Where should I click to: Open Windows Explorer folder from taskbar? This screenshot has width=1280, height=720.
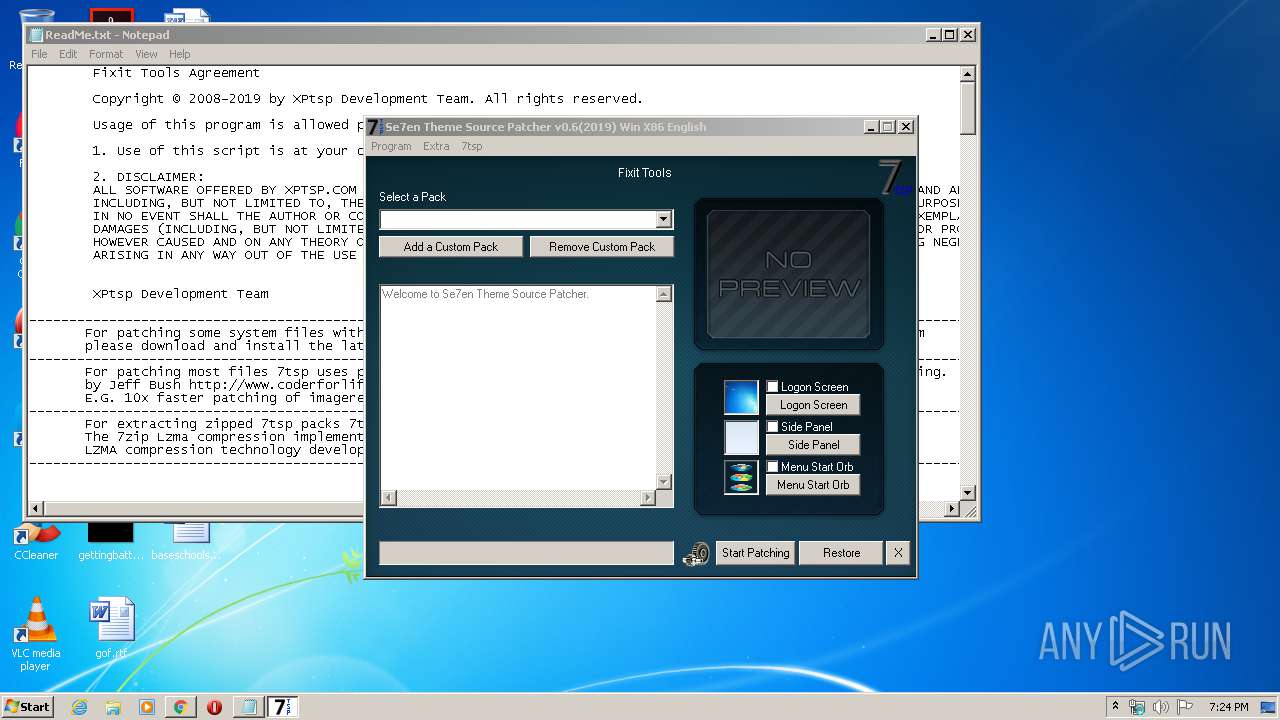(113, 707)
